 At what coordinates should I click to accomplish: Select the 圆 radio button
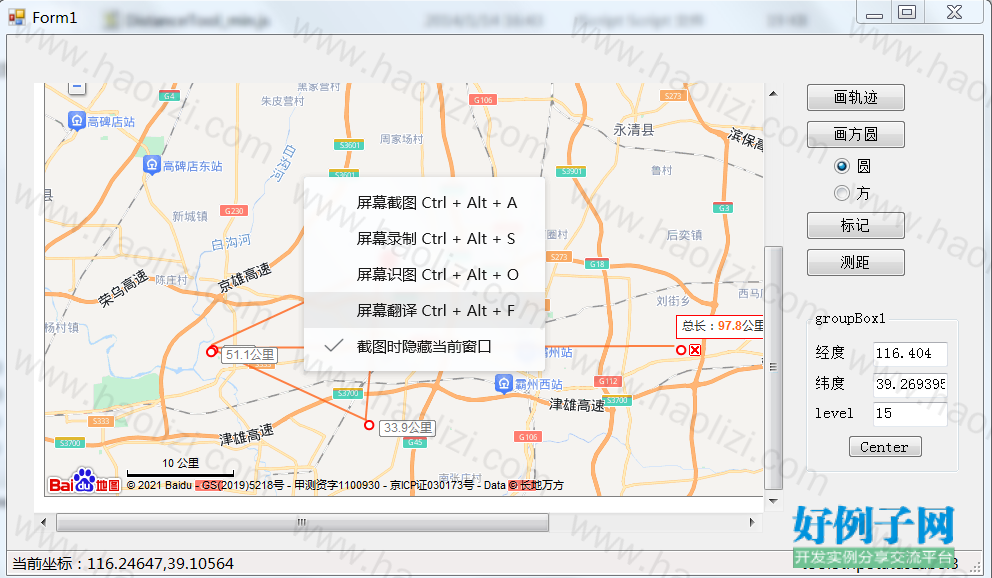click(841, 166)
